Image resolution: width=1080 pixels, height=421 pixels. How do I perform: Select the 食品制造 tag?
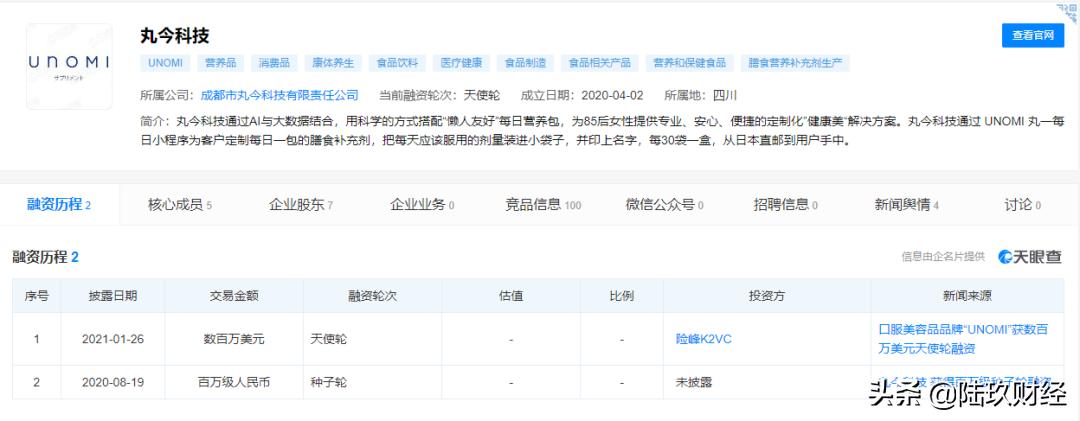[x=526, y=63]
